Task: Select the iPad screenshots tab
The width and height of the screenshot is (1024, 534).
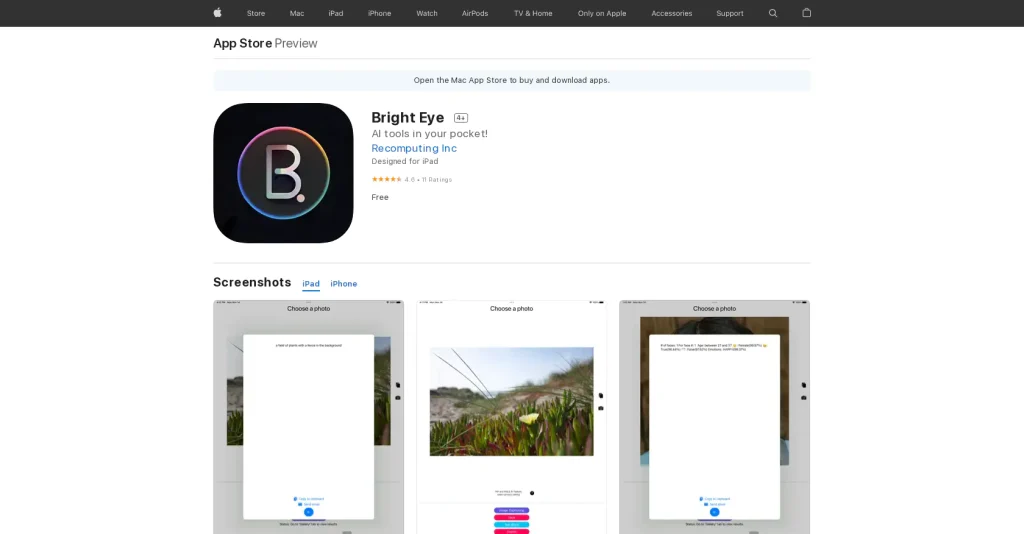Action: click(x=311, y=284)
